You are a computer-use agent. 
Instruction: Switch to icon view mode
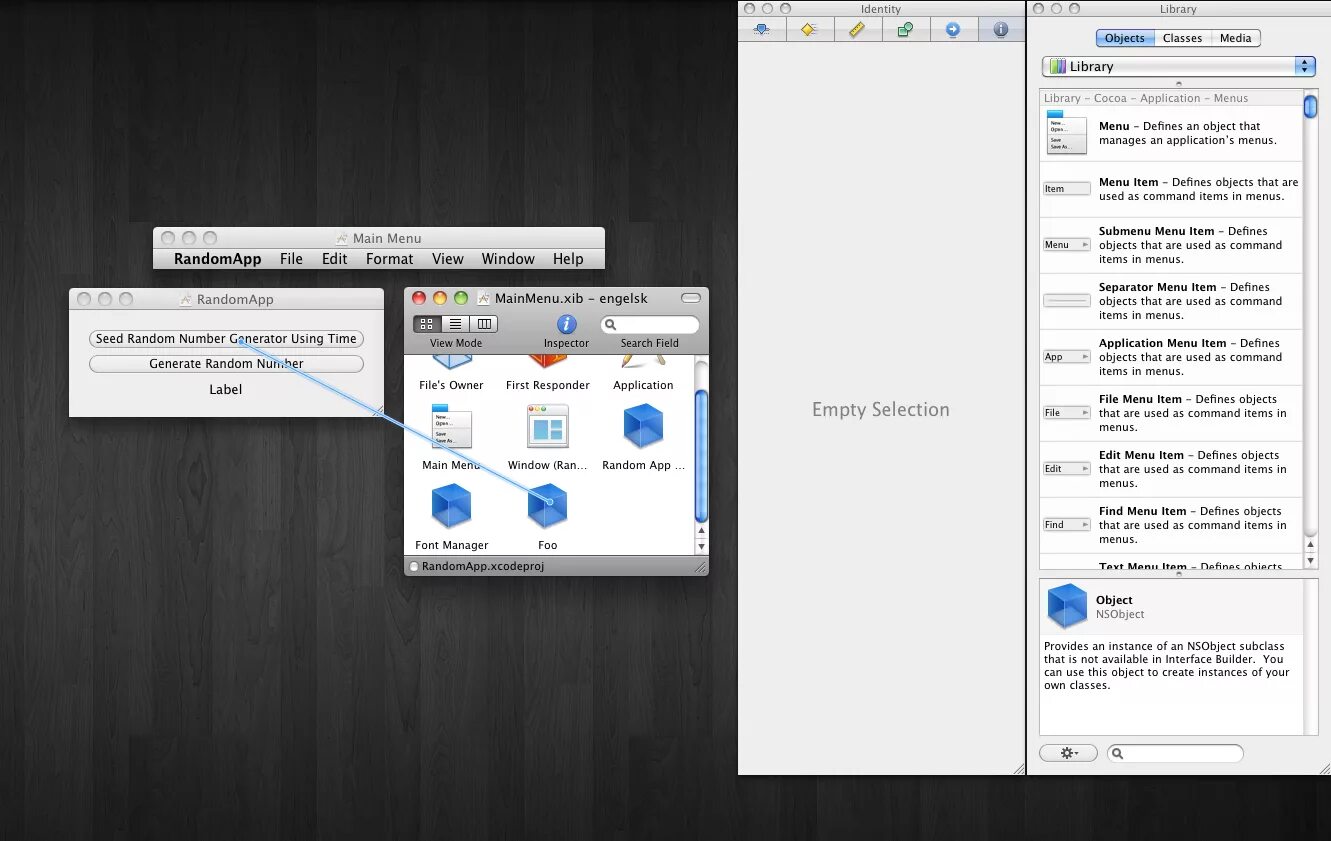point(427,324)
